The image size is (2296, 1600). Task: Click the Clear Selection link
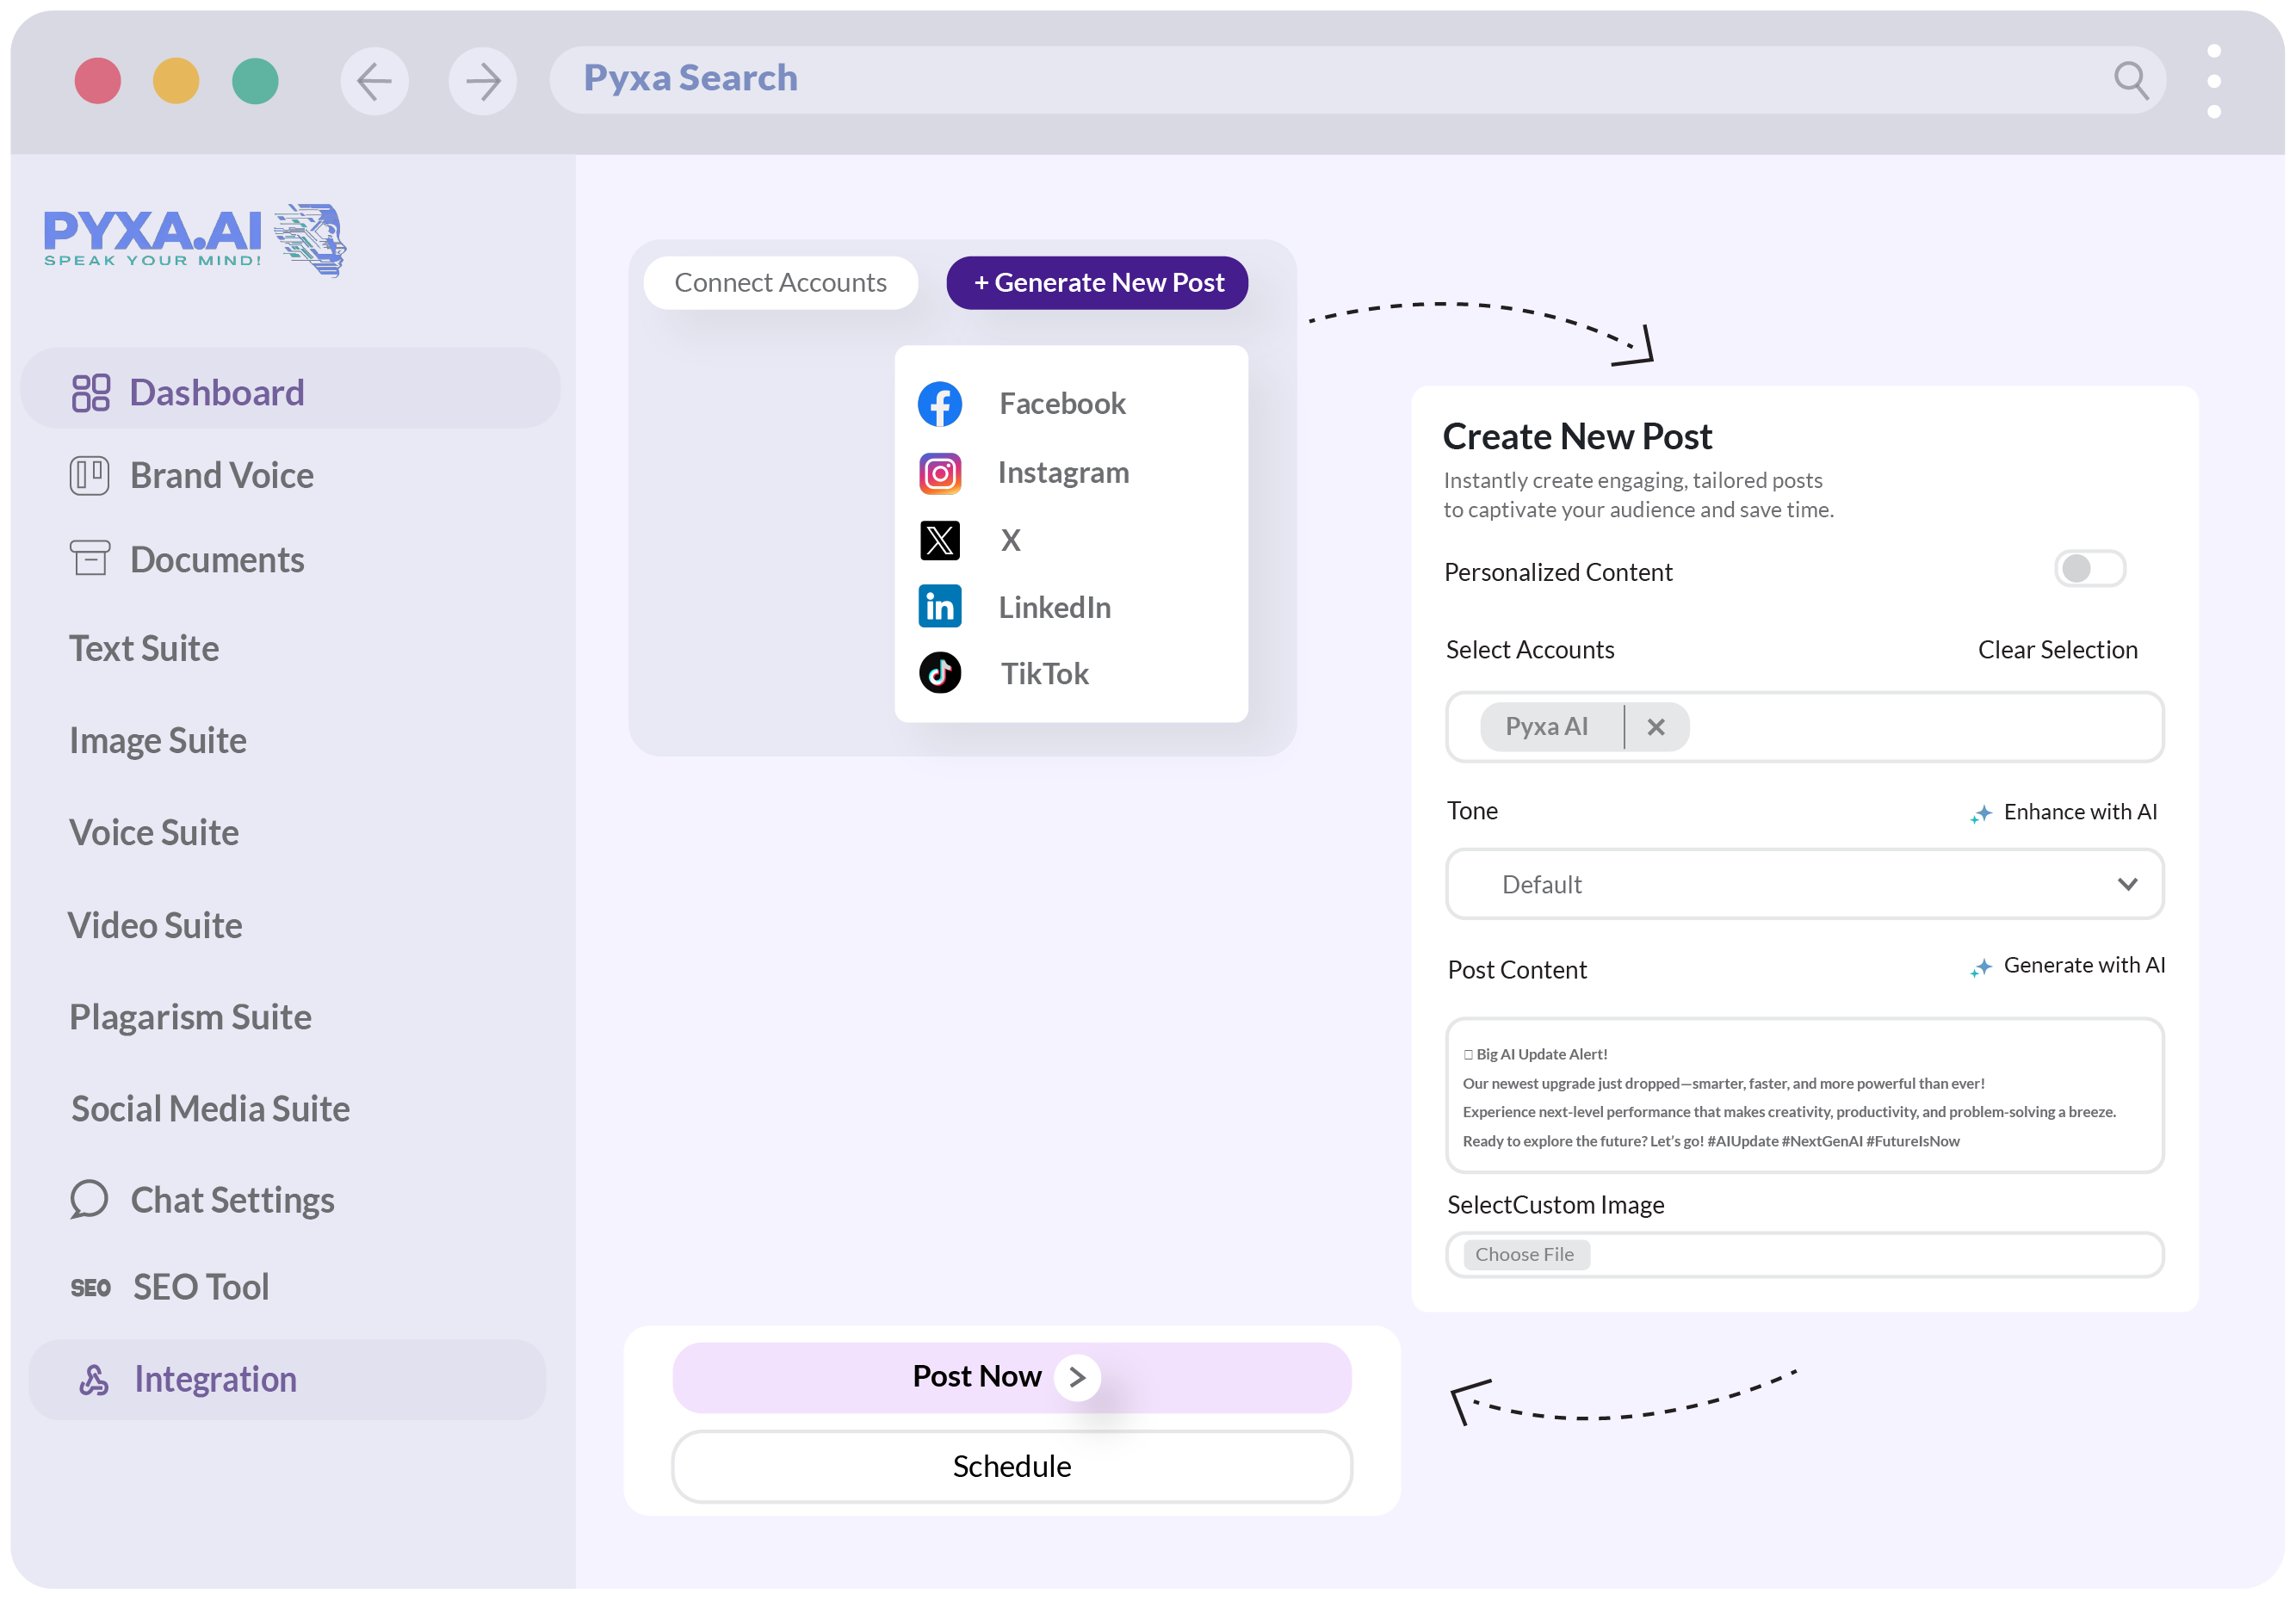click(x=2057, y=650)
